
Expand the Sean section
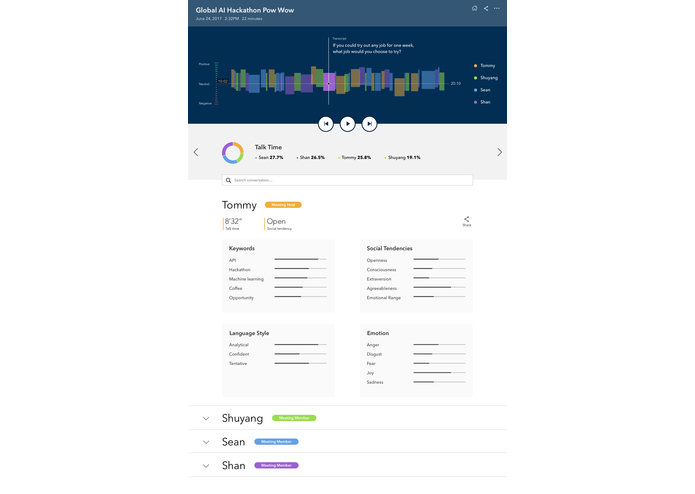pyautogui.click(x=206, y=442)
